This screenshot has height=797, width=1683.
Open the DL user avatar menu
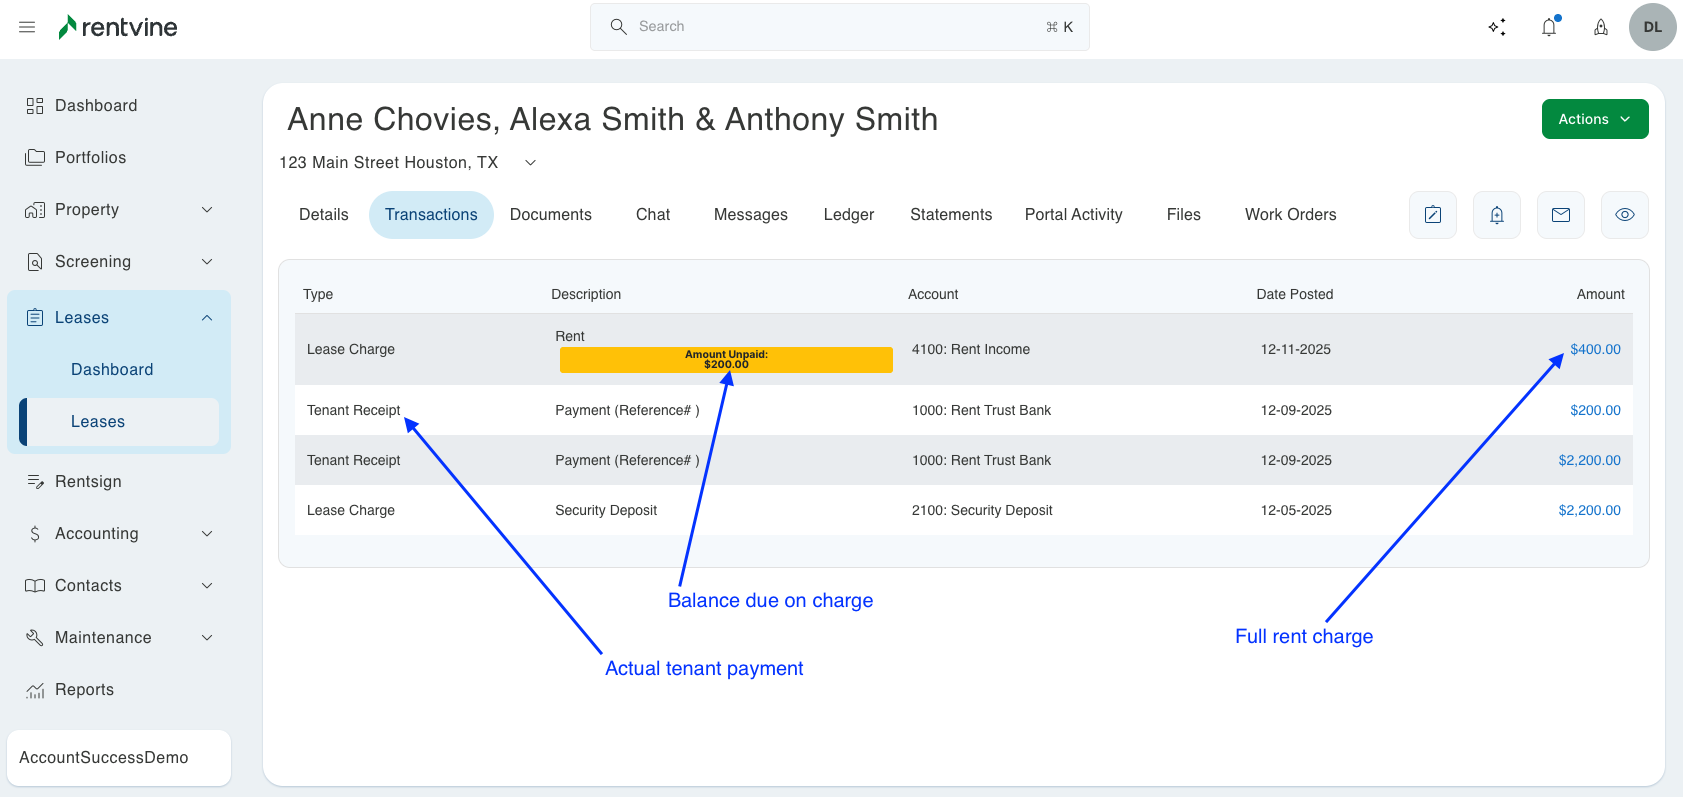tap(1652, 27)
